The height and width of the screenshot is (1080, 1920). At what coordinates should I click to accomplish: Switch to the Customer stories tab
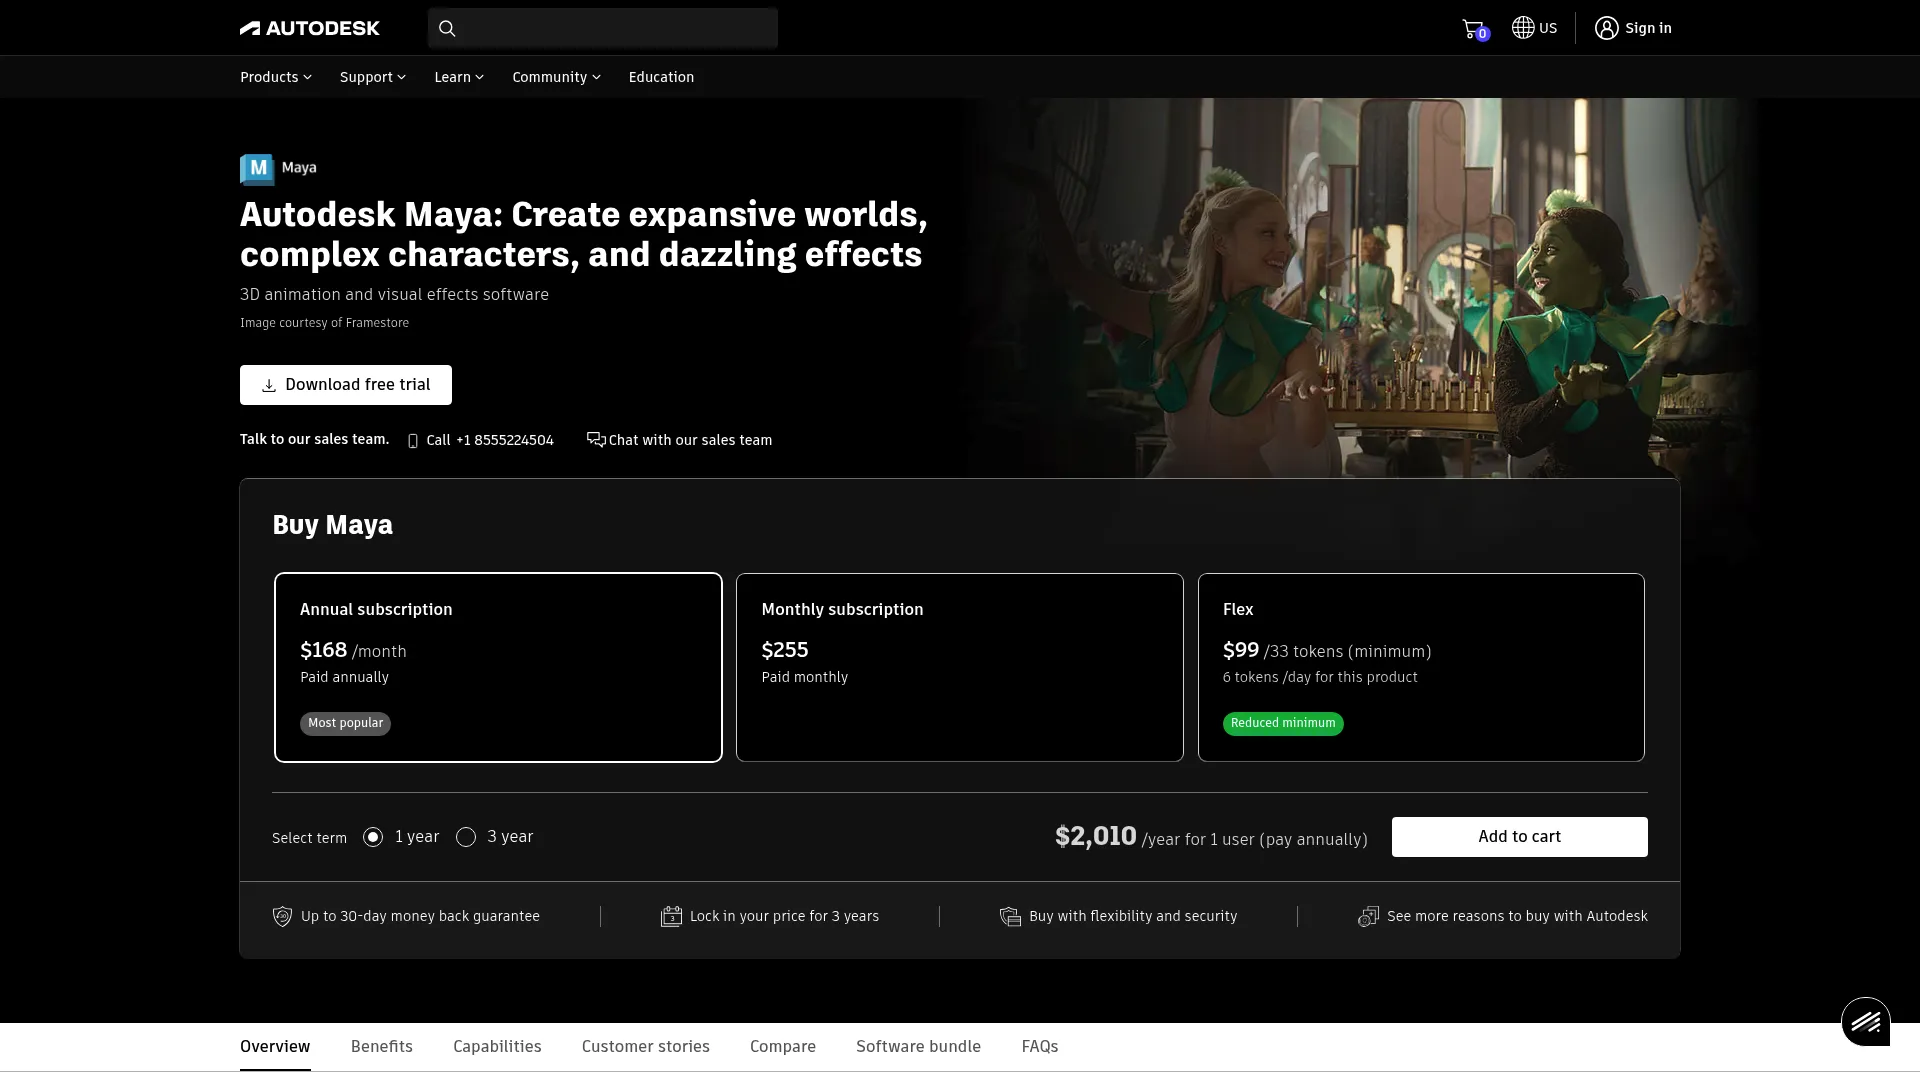pyautogui.click(x=646, y=1046)
